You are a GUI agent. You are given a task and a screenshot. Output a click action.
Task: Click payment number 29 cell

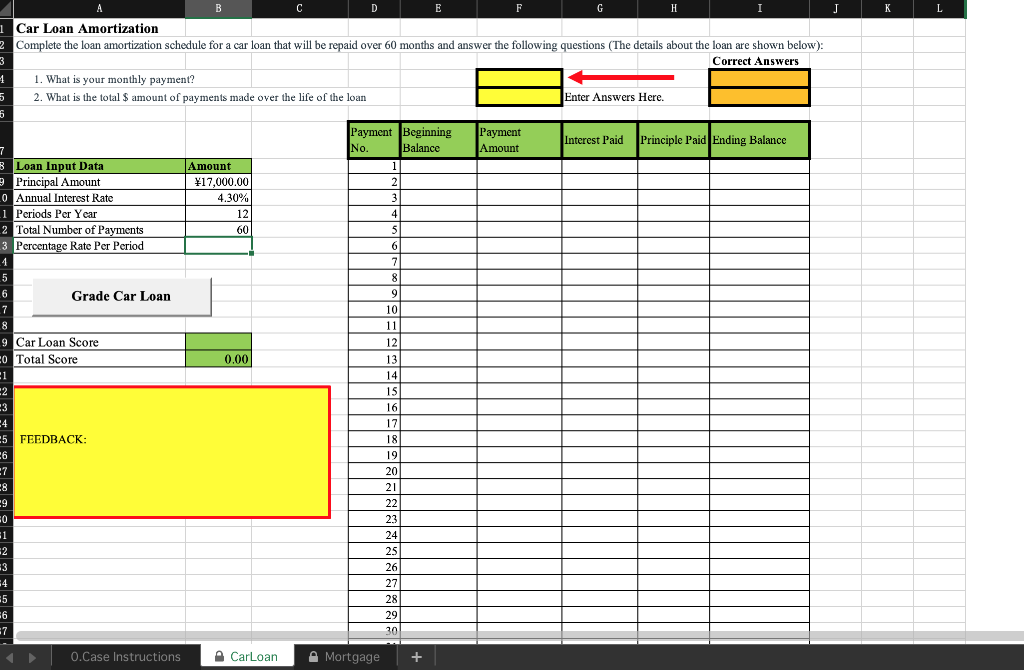374,614
